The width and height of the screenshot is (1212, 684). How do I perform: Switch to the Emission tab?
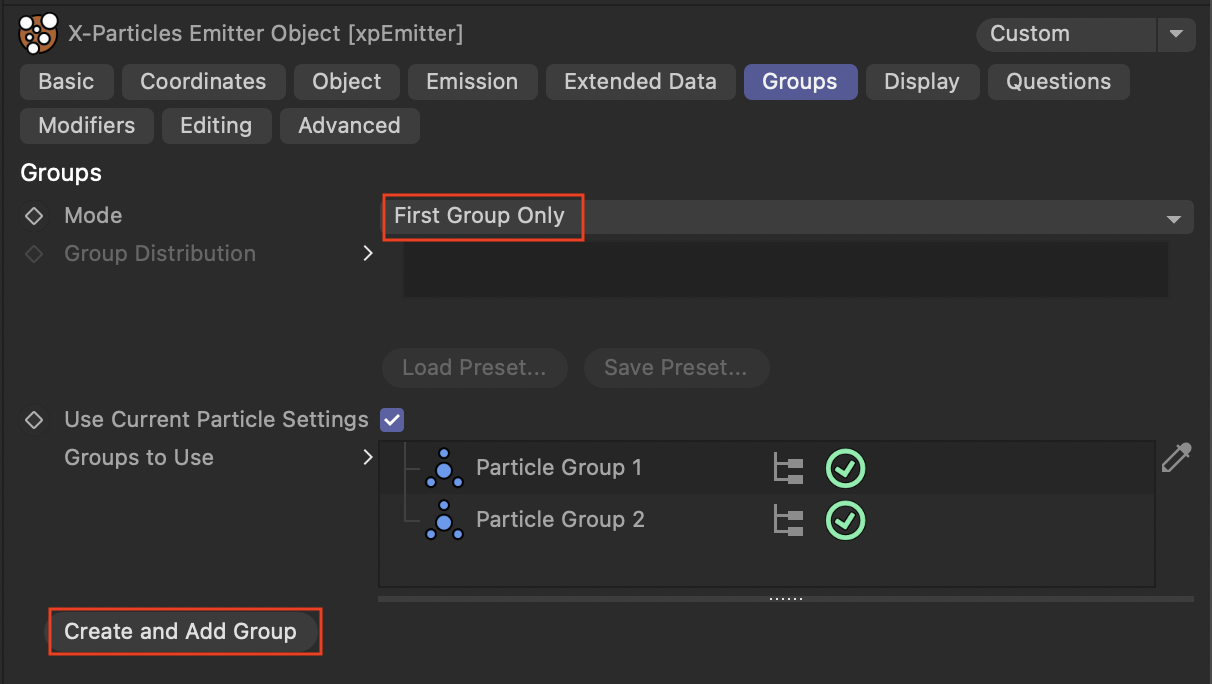click(472, 82)
